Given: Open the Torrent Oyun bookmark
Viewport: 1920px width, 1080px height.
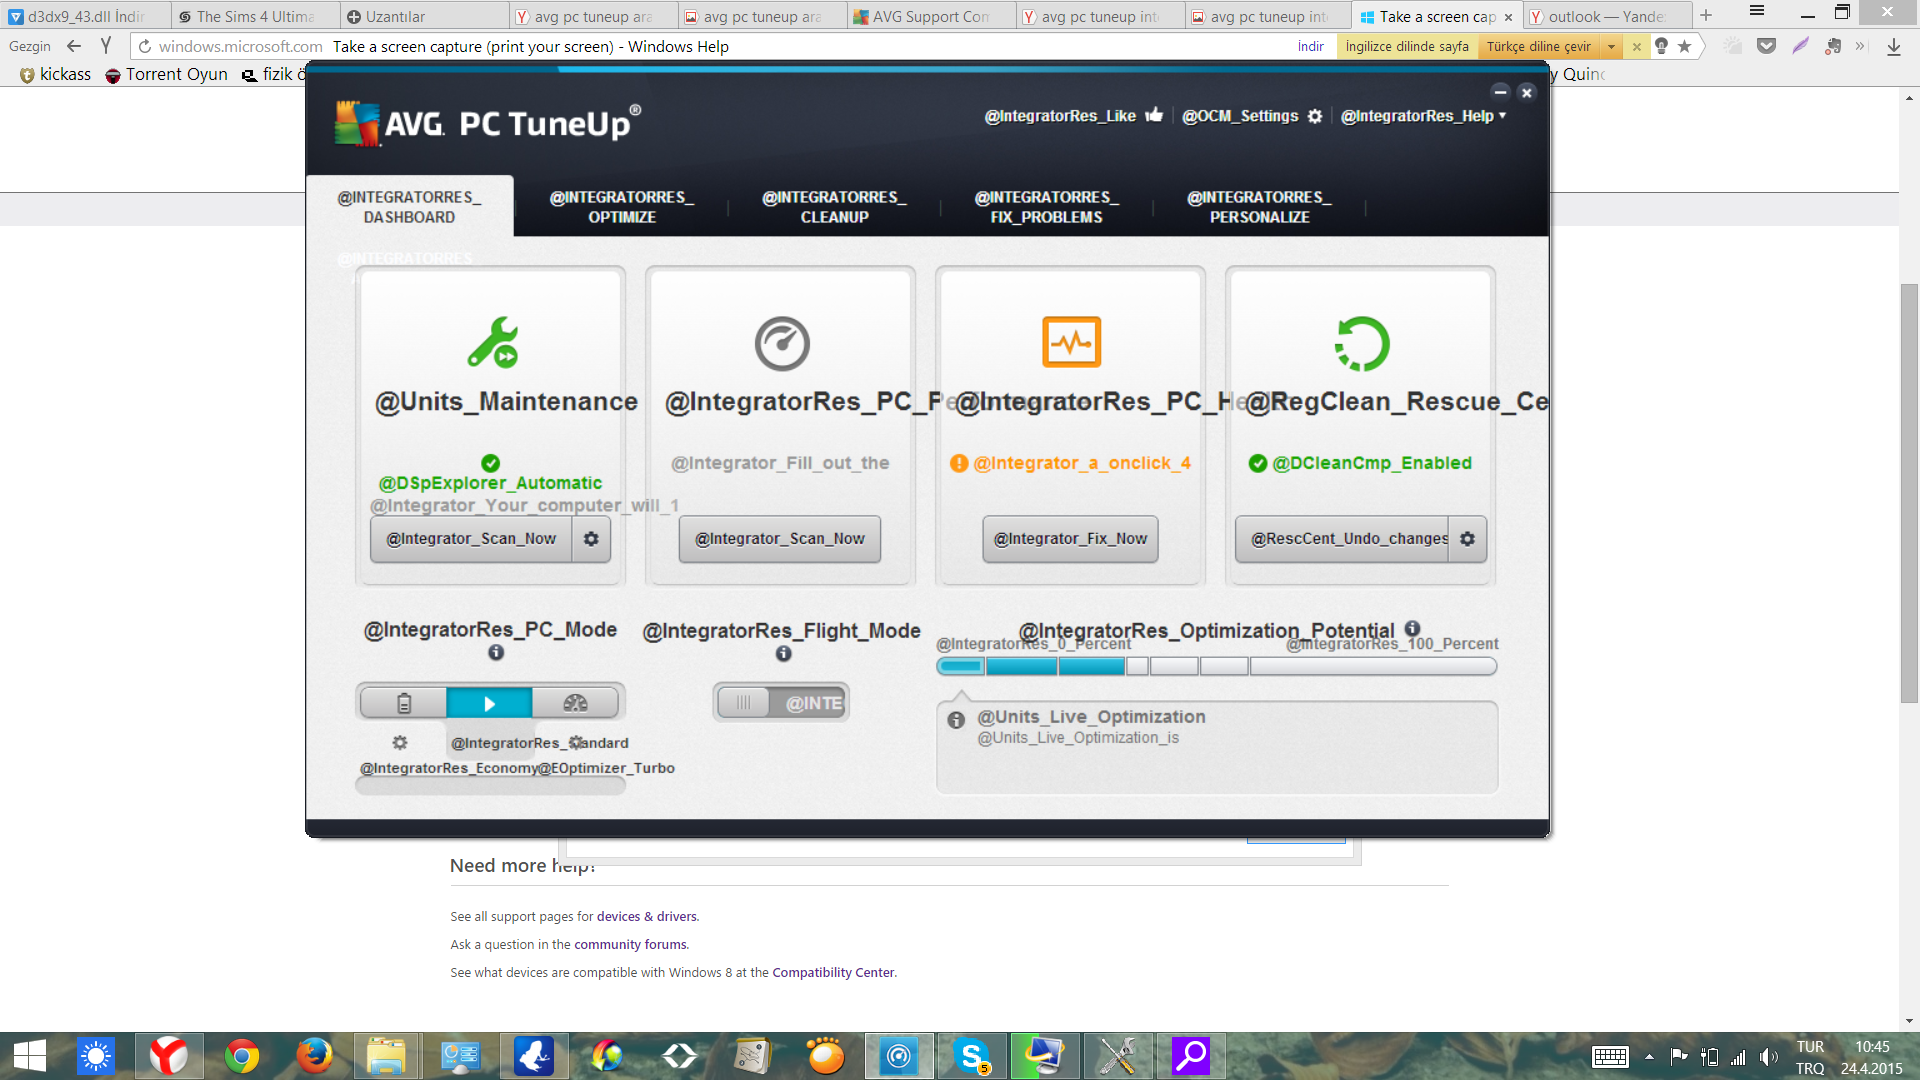Looking at the screenshot, I should (x=167, y=74).
